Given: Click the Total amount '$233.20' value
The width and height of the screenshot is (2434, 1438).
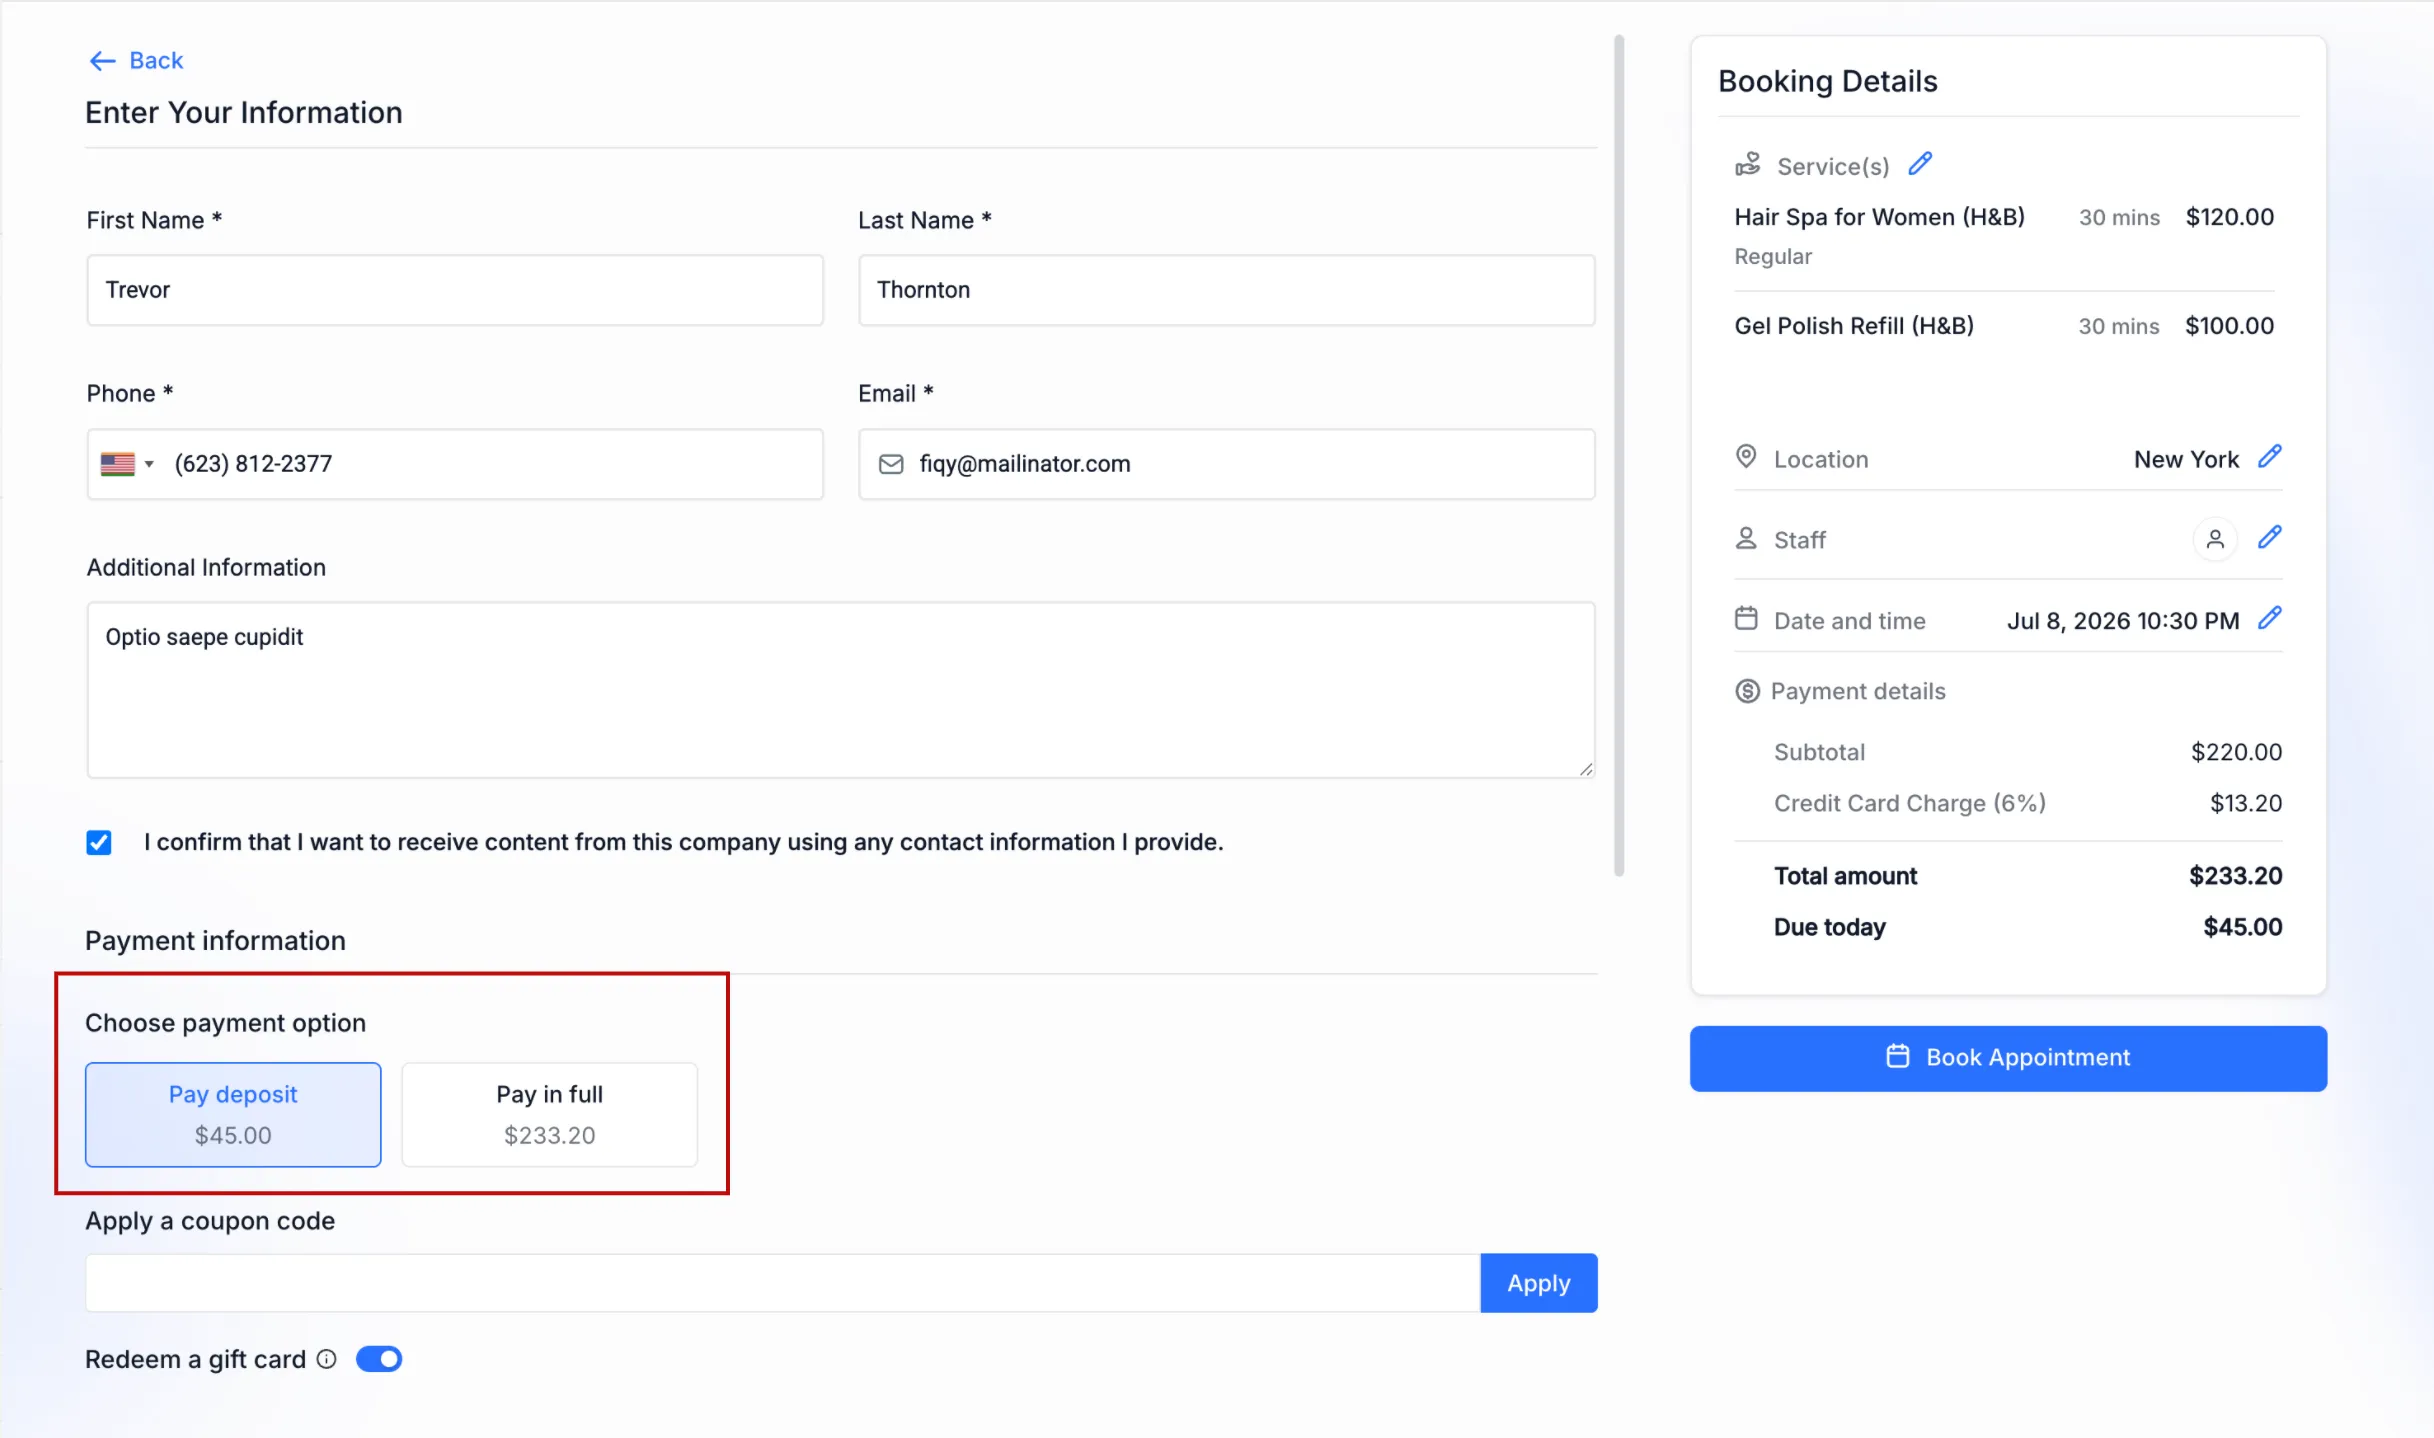Looking at the screenshot, I should tap(2236, 876).
